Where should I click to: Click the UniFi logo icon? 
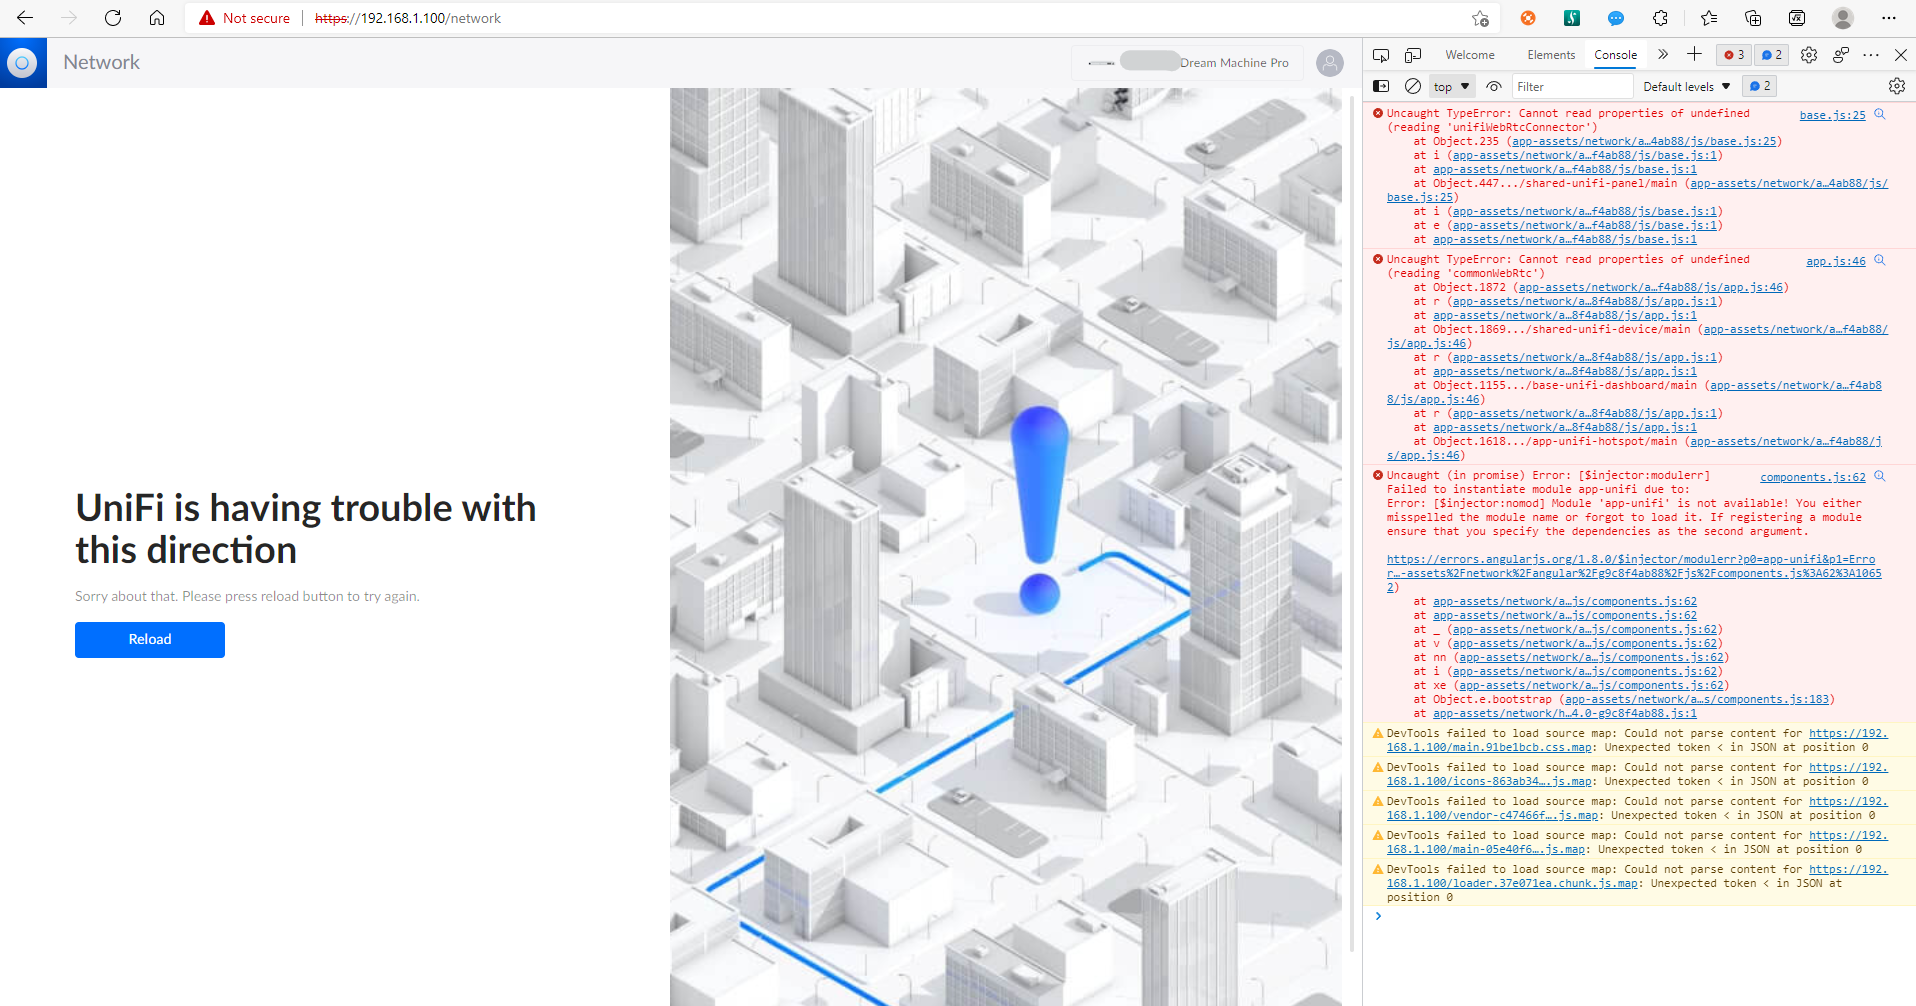click(x=22, y=63)
